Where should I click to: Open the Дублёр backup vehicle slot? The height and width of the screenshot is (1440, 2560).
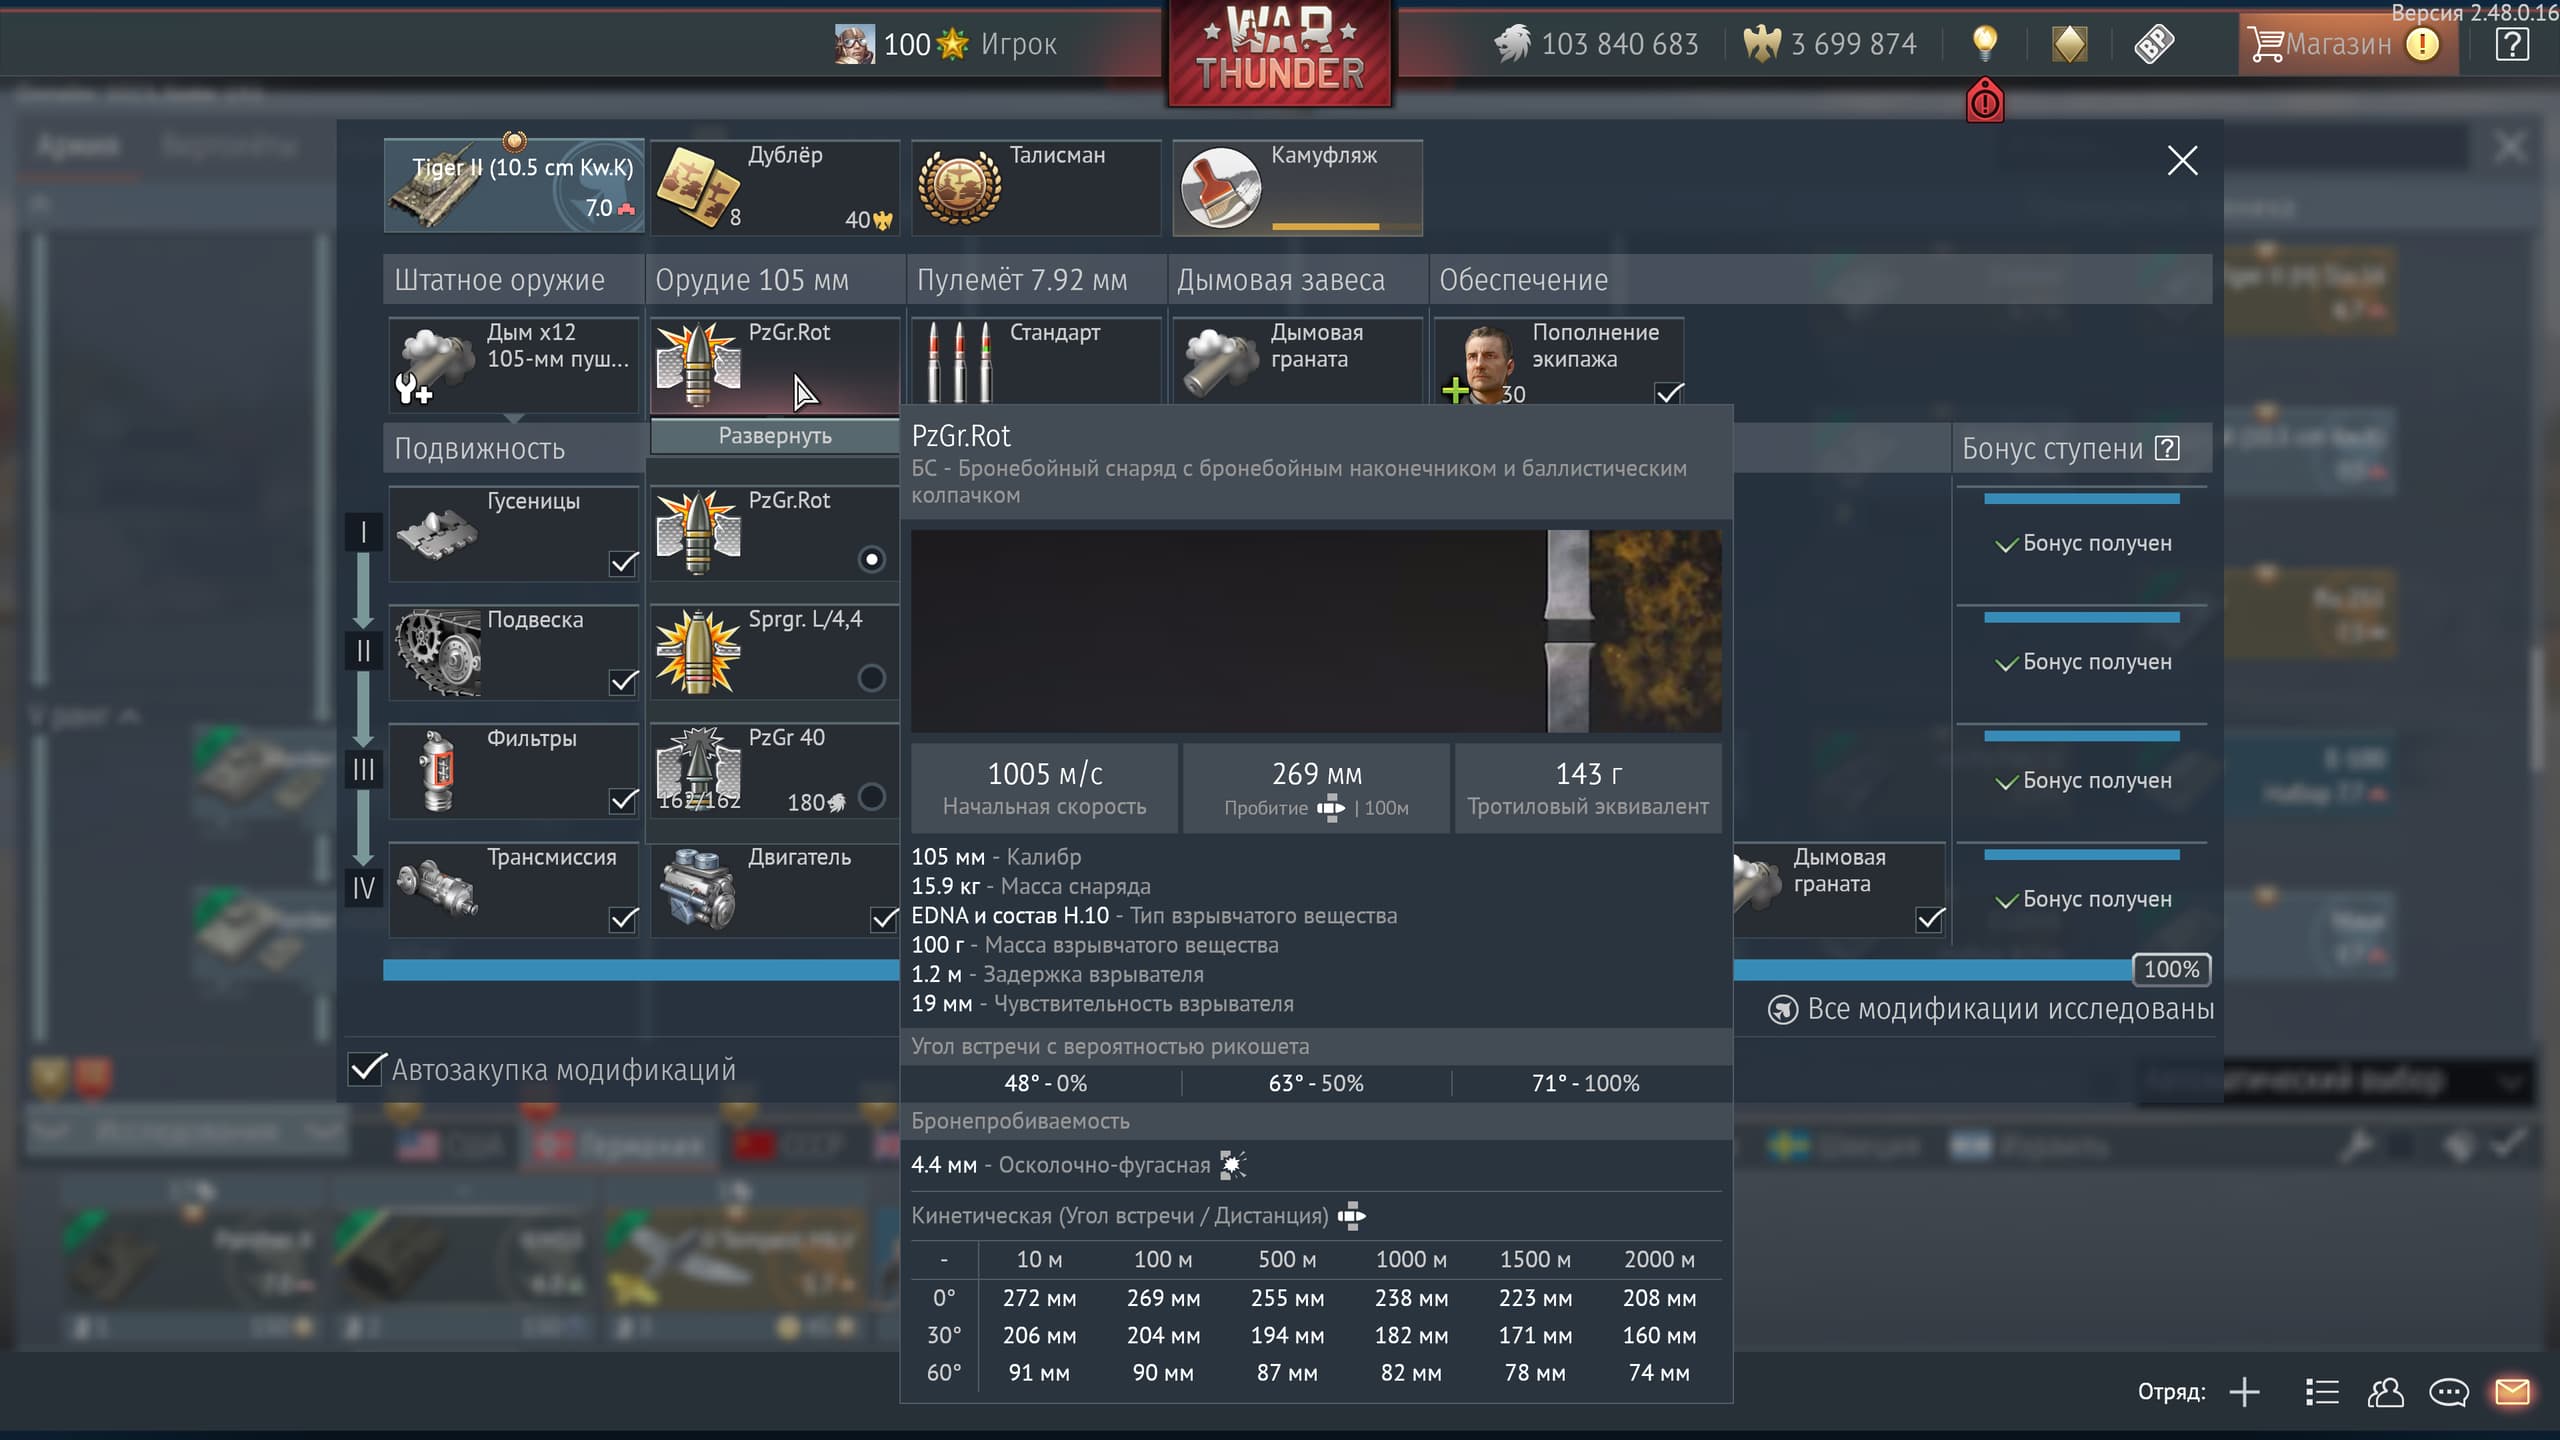point(775,188)
